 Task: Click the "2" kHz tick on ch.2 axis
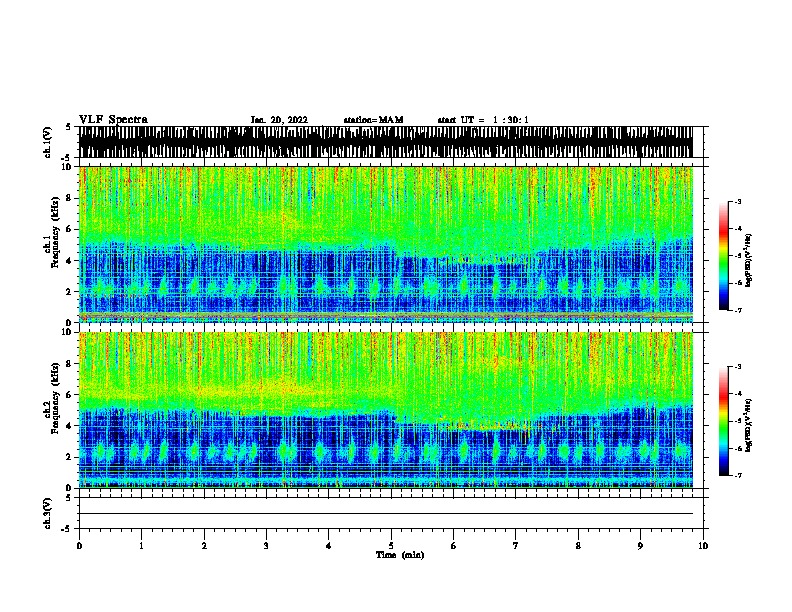tap(69, 457)
